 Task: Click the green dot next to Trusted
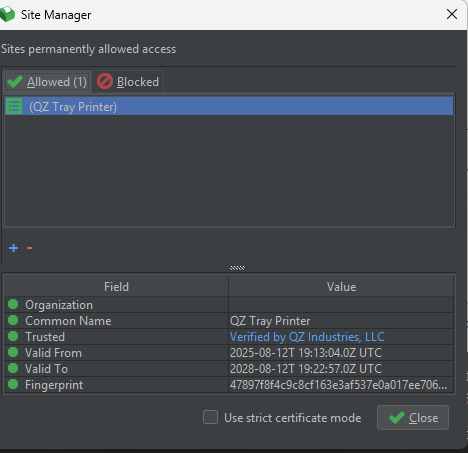pos(13,336)
